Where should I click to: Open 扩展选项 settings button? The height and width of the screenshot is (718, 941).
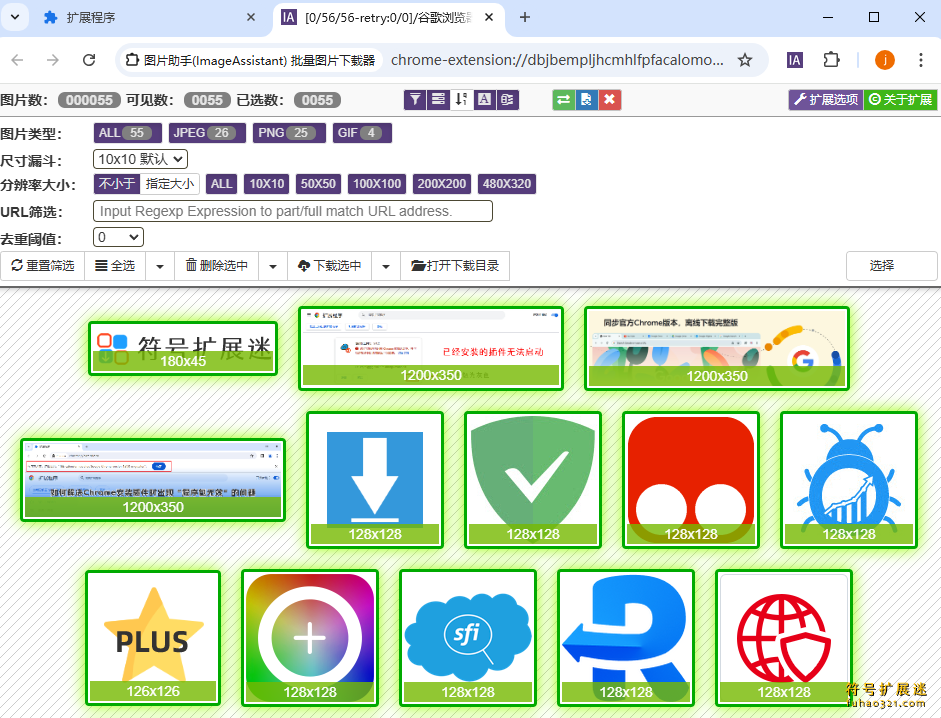tap(826, 100)
